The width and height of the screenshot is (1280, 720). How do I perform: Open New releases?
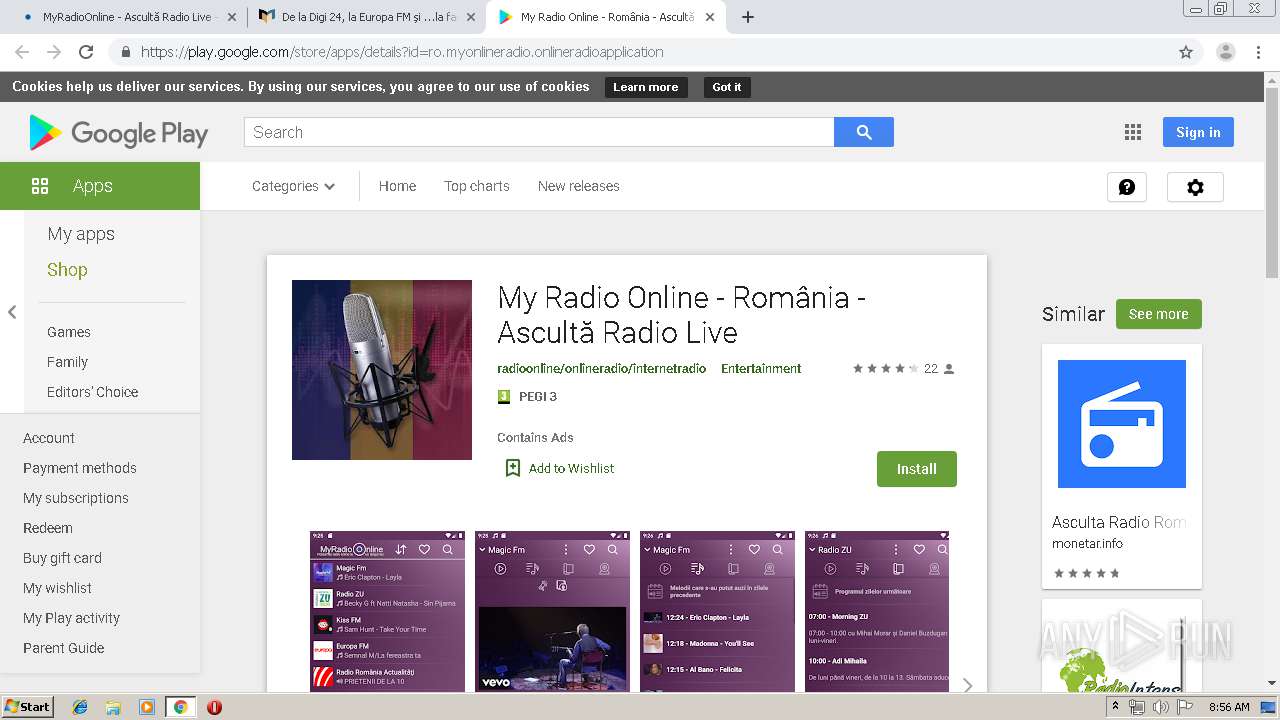[x=578, y=186]
